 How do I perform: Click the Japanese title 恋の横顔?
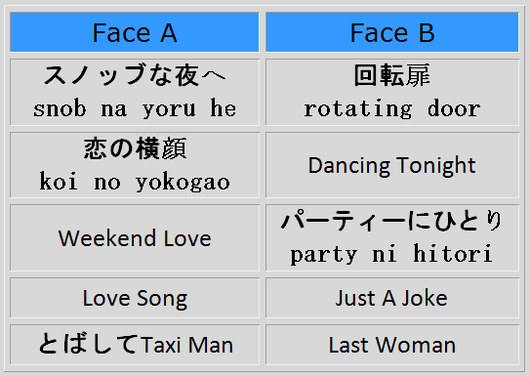click(x=135, y=148)
